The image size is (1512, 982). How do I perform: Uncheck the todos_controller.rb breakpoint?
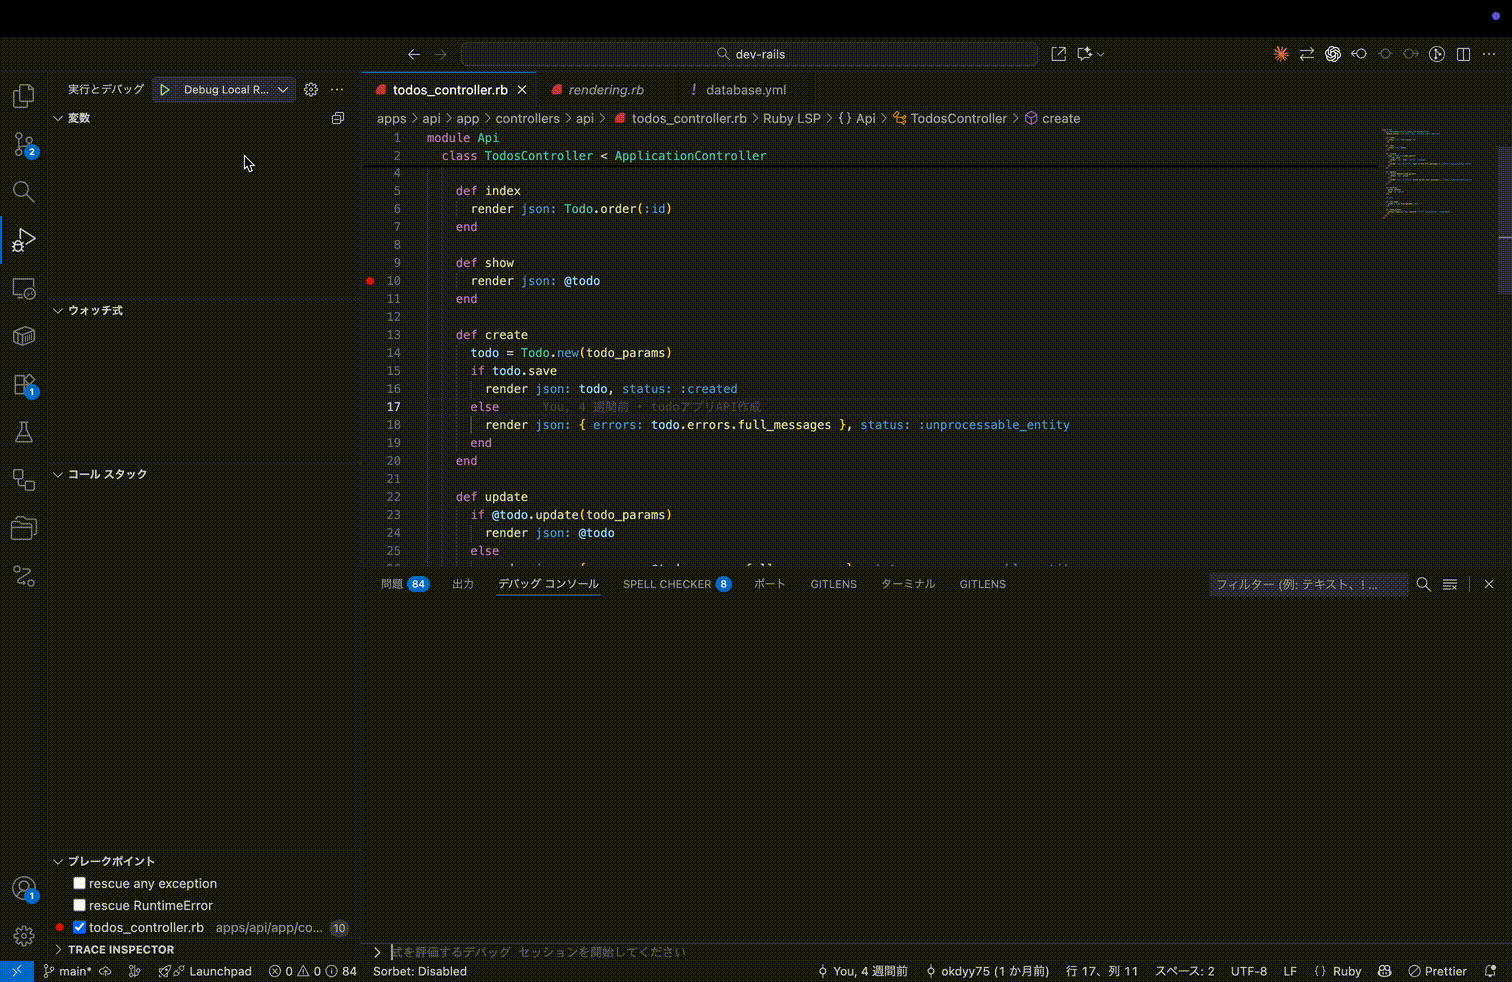pyautogui.click(x=79, y=927)
